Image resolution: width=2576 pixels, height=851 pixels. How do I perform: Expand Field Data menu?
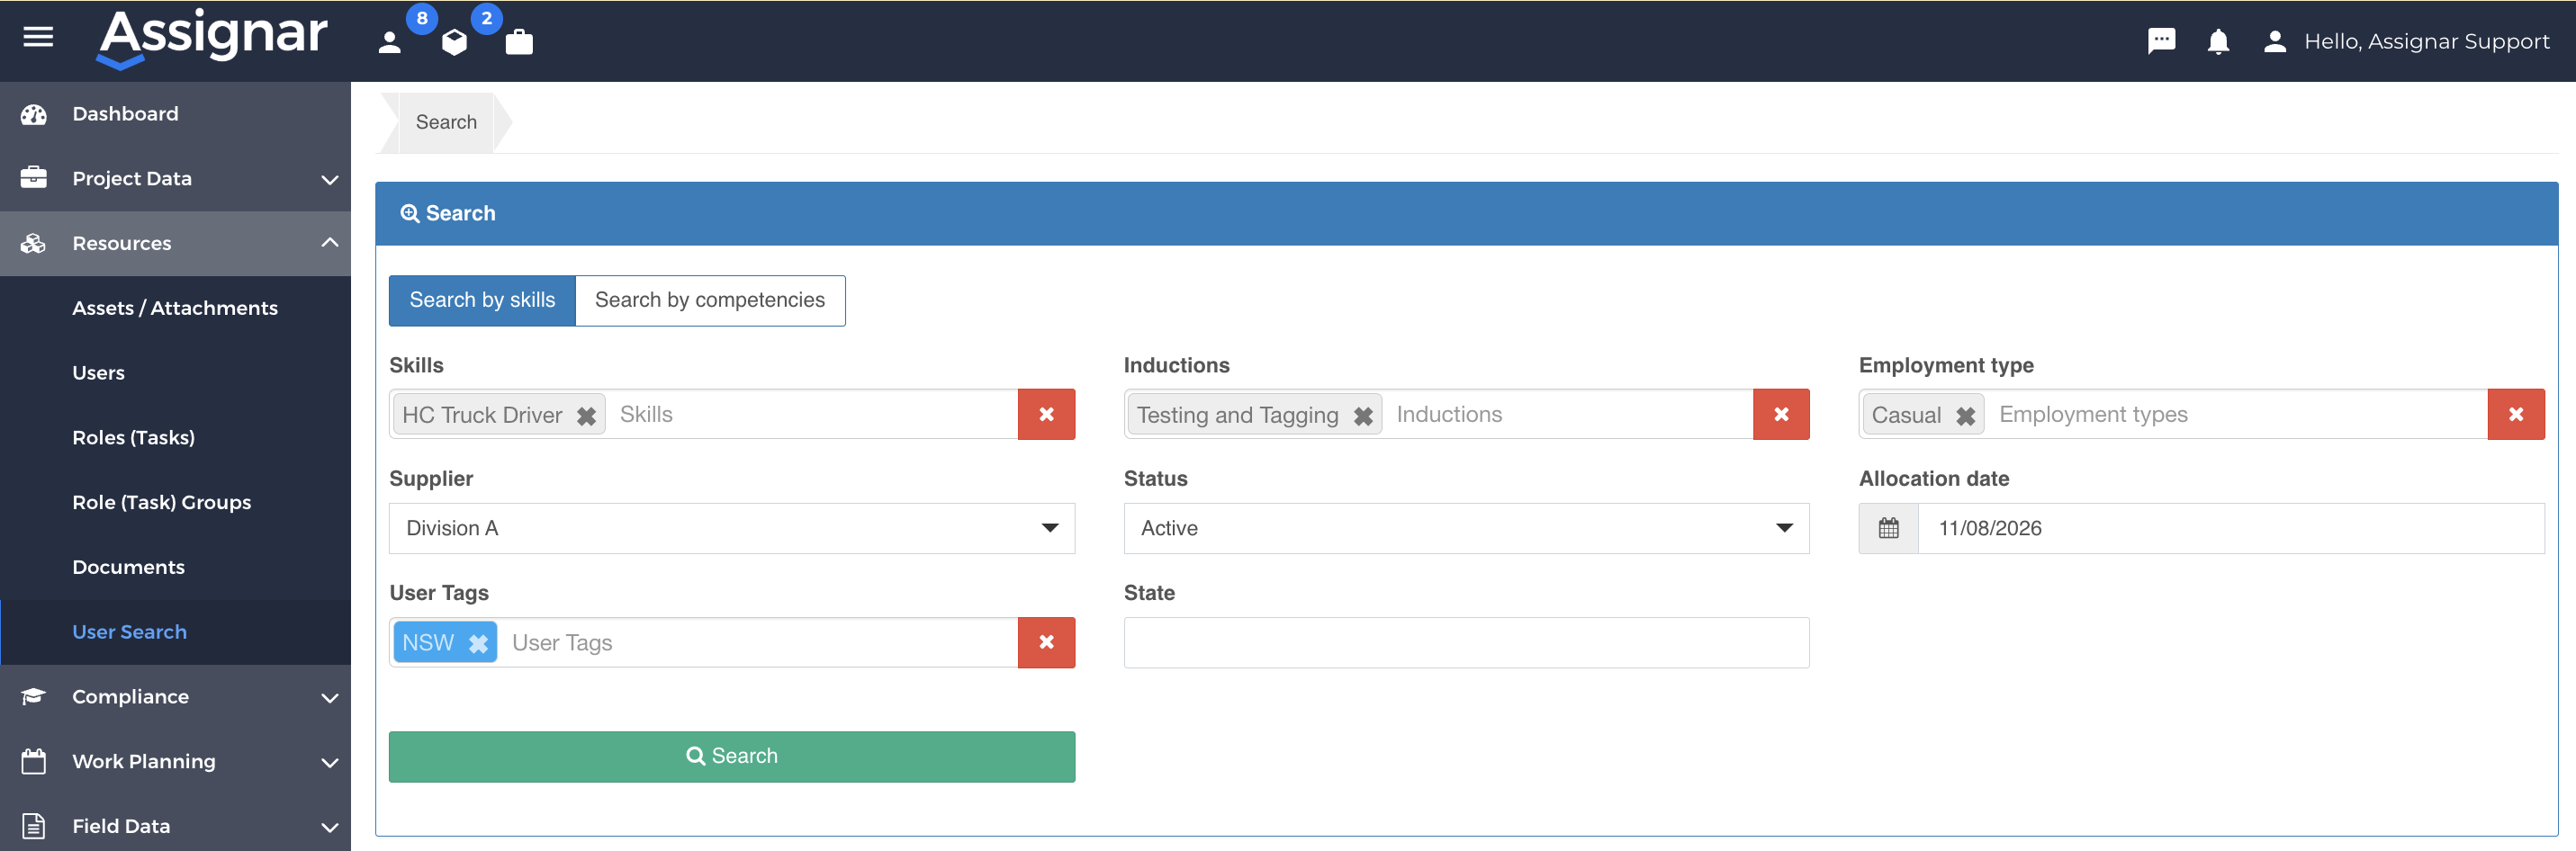[x=175, y=826]
